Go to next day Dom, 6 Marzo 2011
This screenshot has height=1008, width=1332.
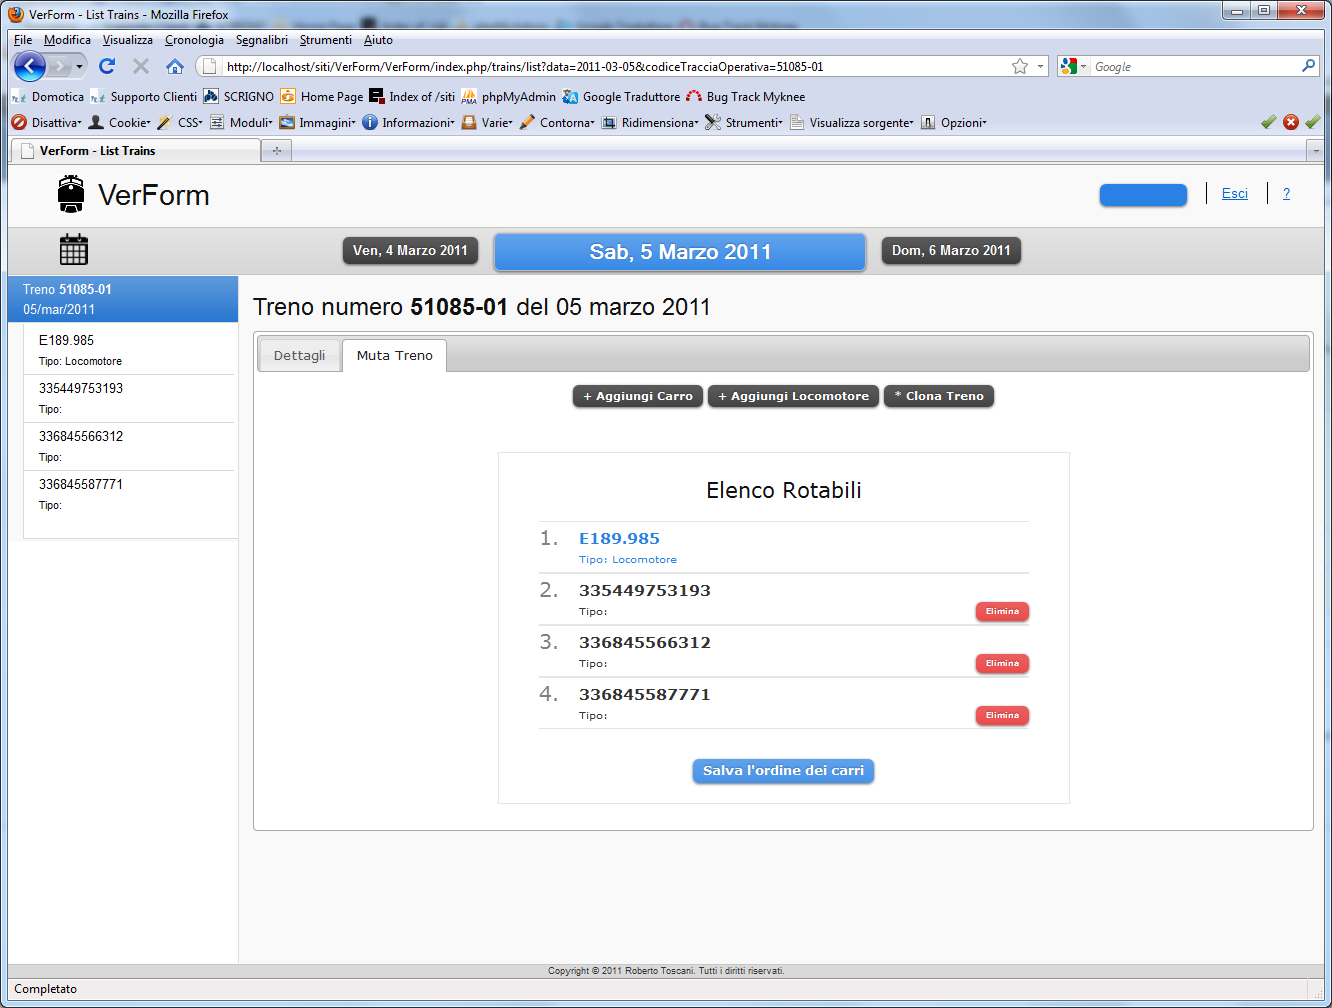point(951,251)
